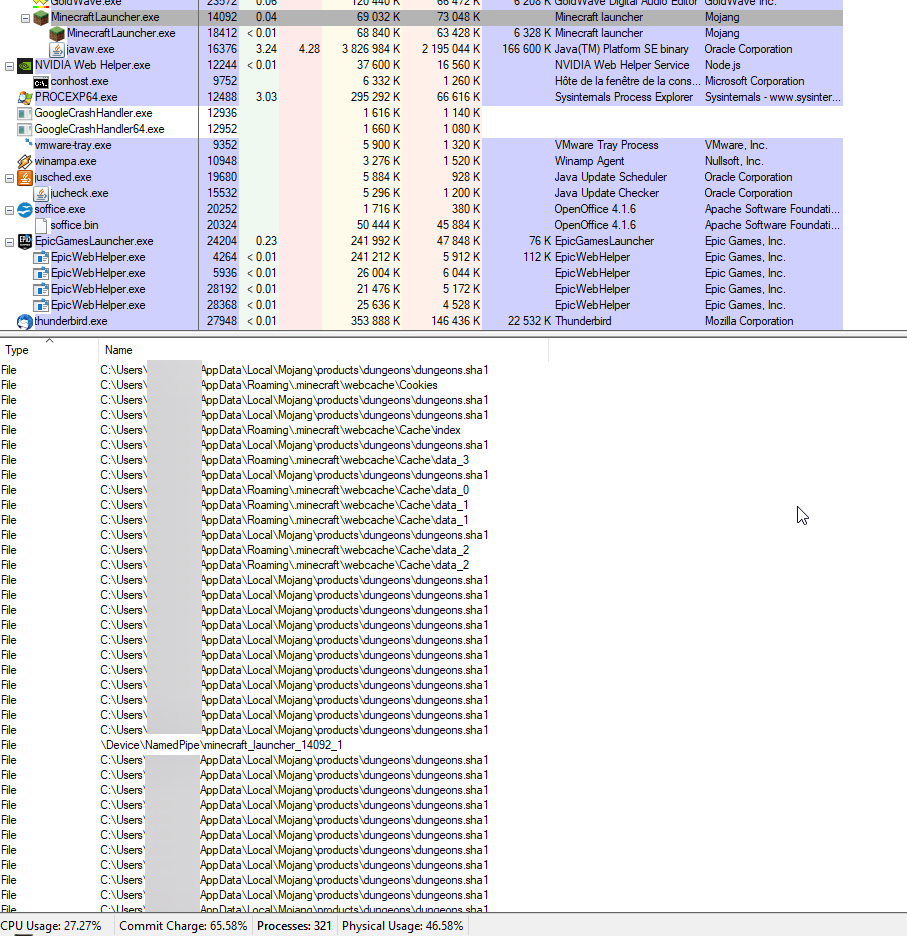The height and width of the screenshot is (936, 907).
Task: Click the Commit Charge status bar entry
Action: pyautogui.click(x=183, y=926)
